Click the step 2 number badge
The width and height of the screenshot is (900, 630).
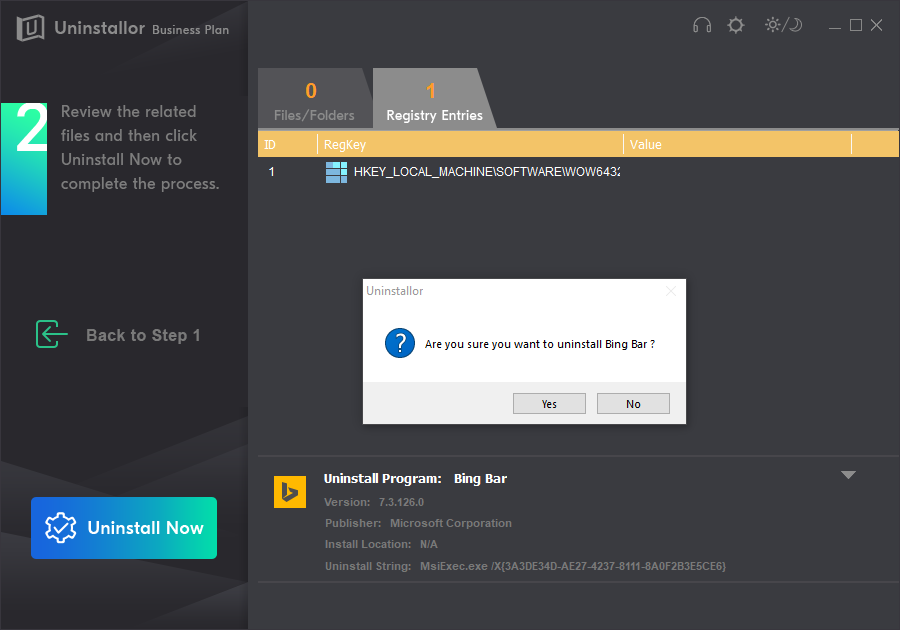coord(24,159)
